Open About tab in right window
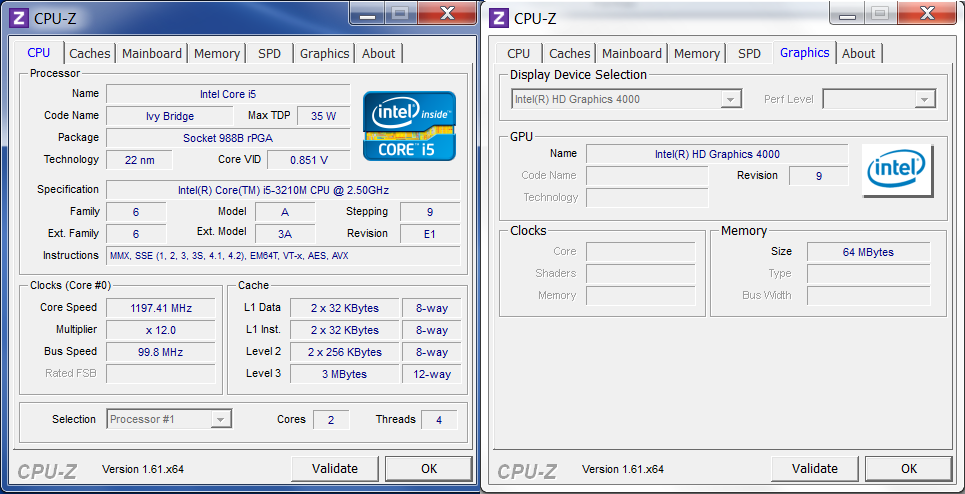Viewport: 965px width, 494px height. [x=859, y=54]
